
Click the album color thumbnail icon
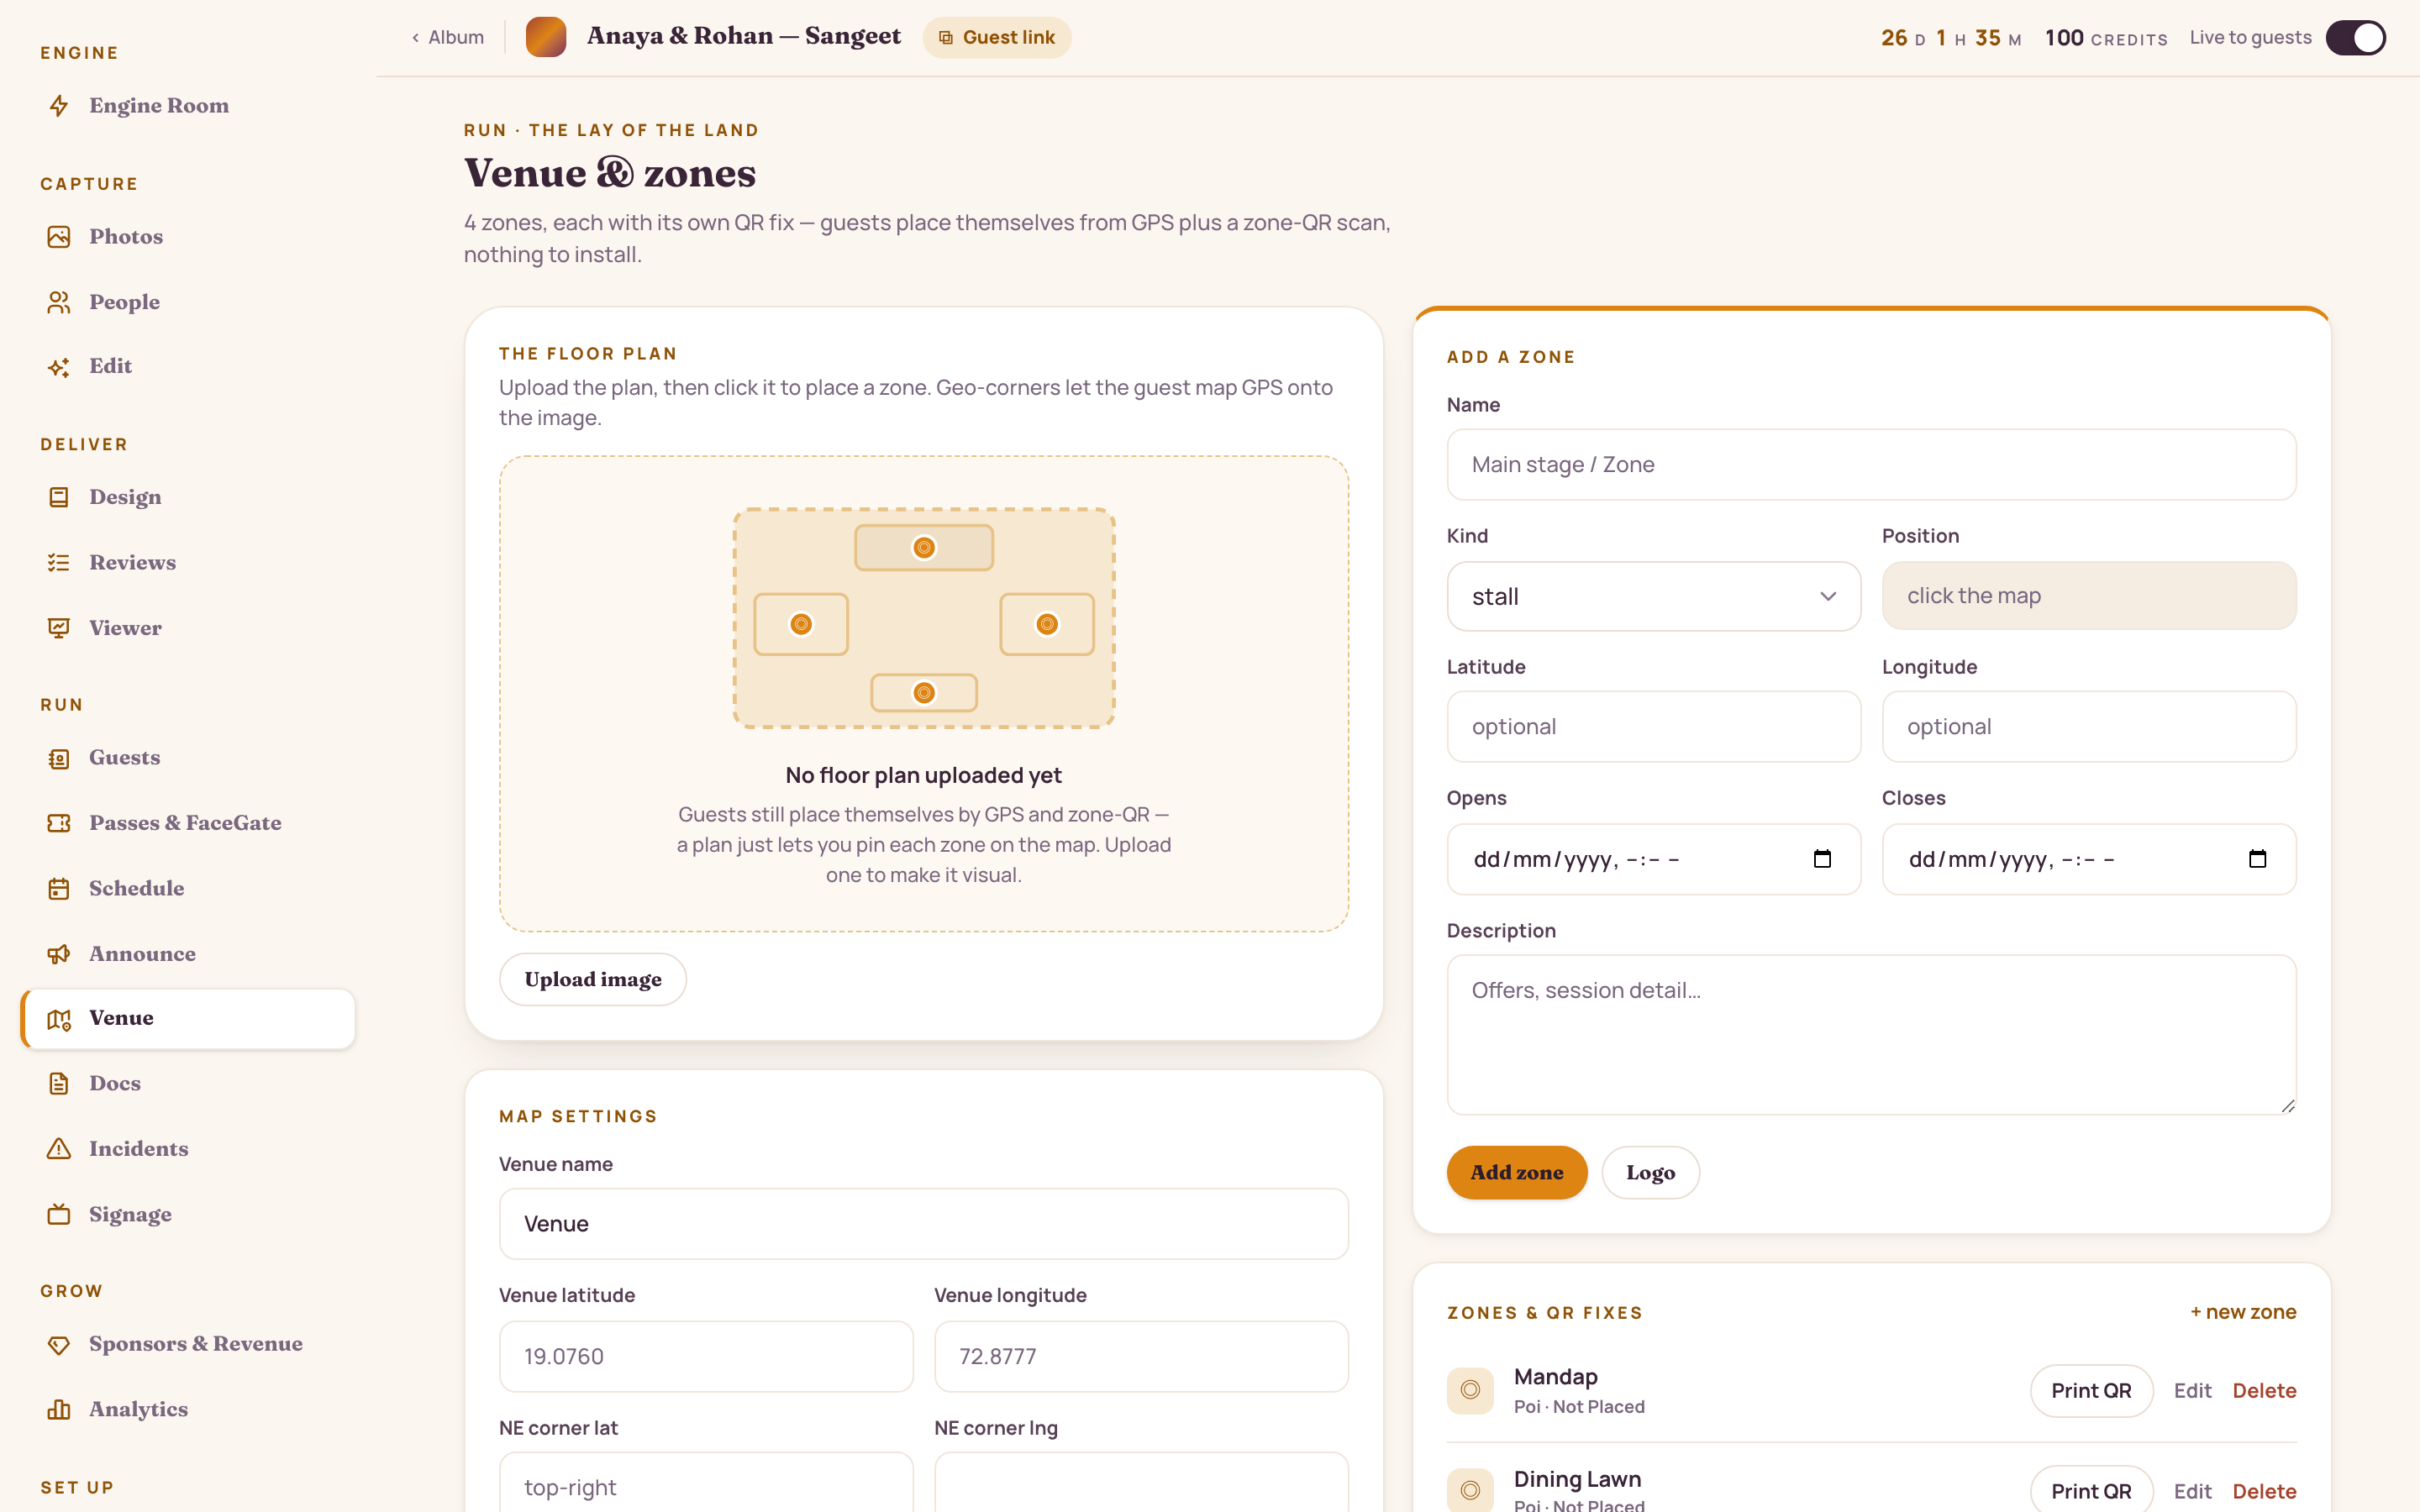[546, 37]
